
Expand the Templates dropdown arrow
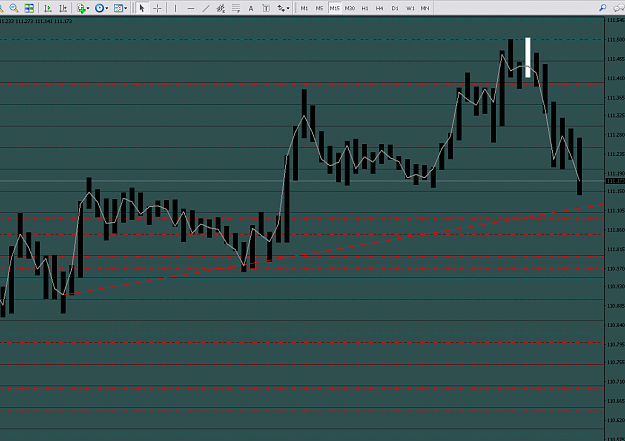(x=125, y=8)
